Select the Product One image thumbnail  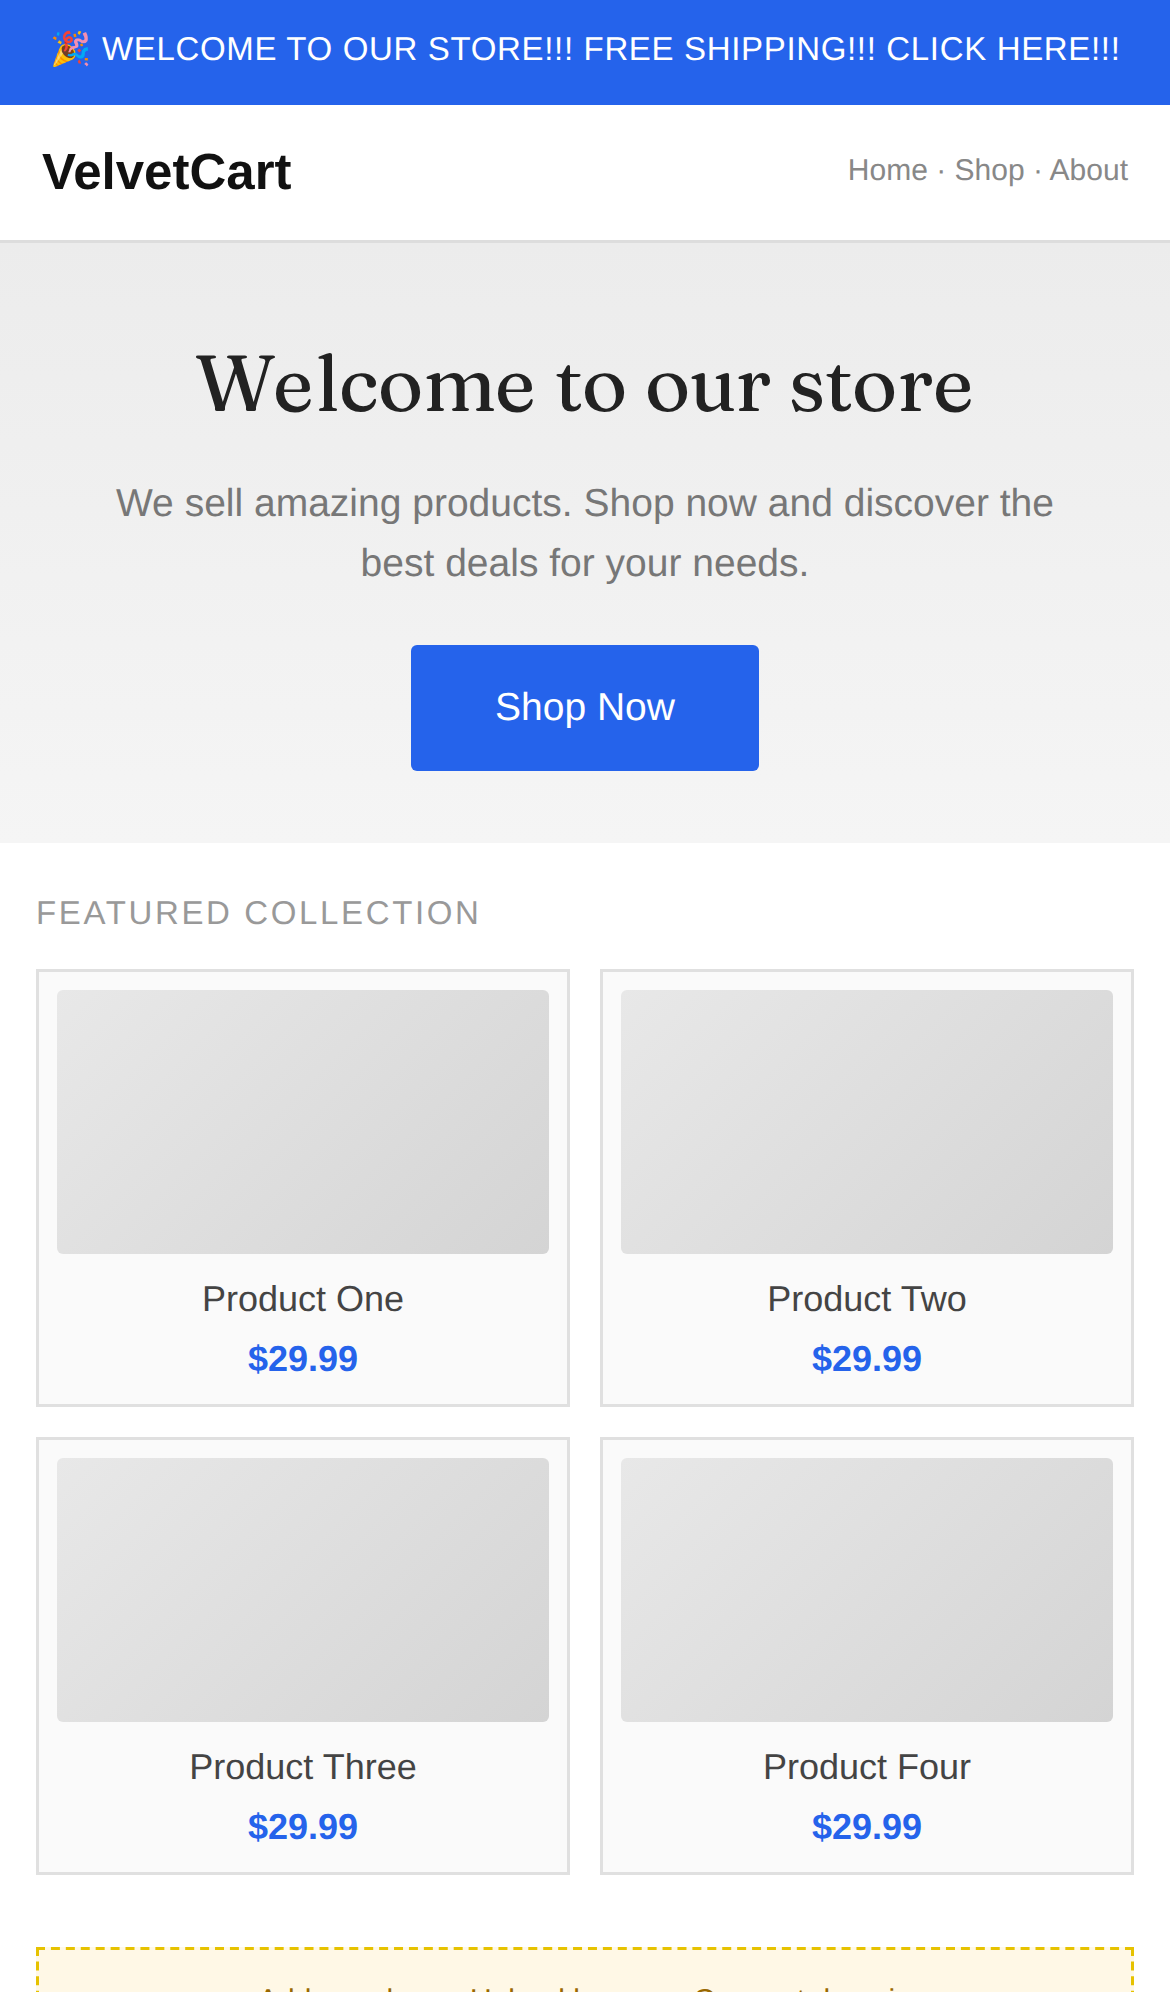(303, 1122)
